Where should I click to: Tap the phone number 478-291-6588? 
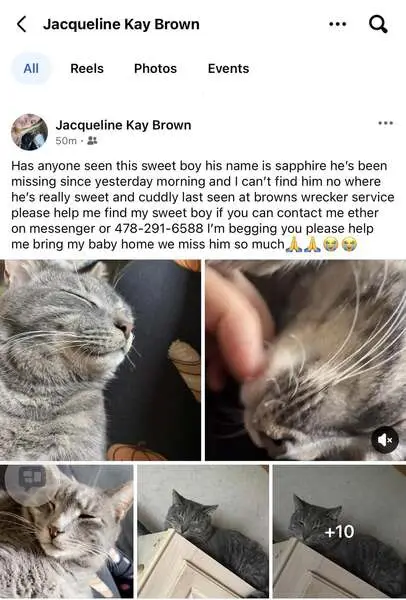159,228
